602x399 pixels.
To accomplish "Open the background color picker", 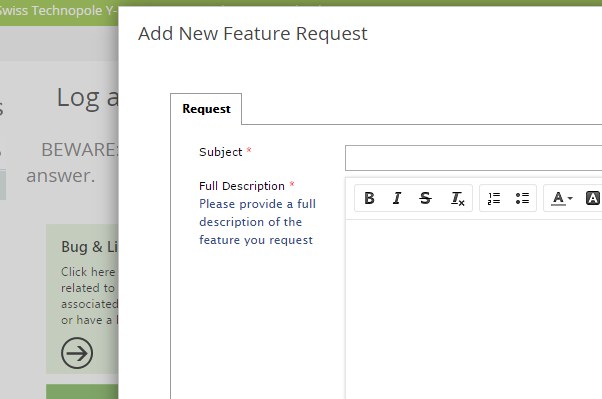I will click(x=593, y=198).
